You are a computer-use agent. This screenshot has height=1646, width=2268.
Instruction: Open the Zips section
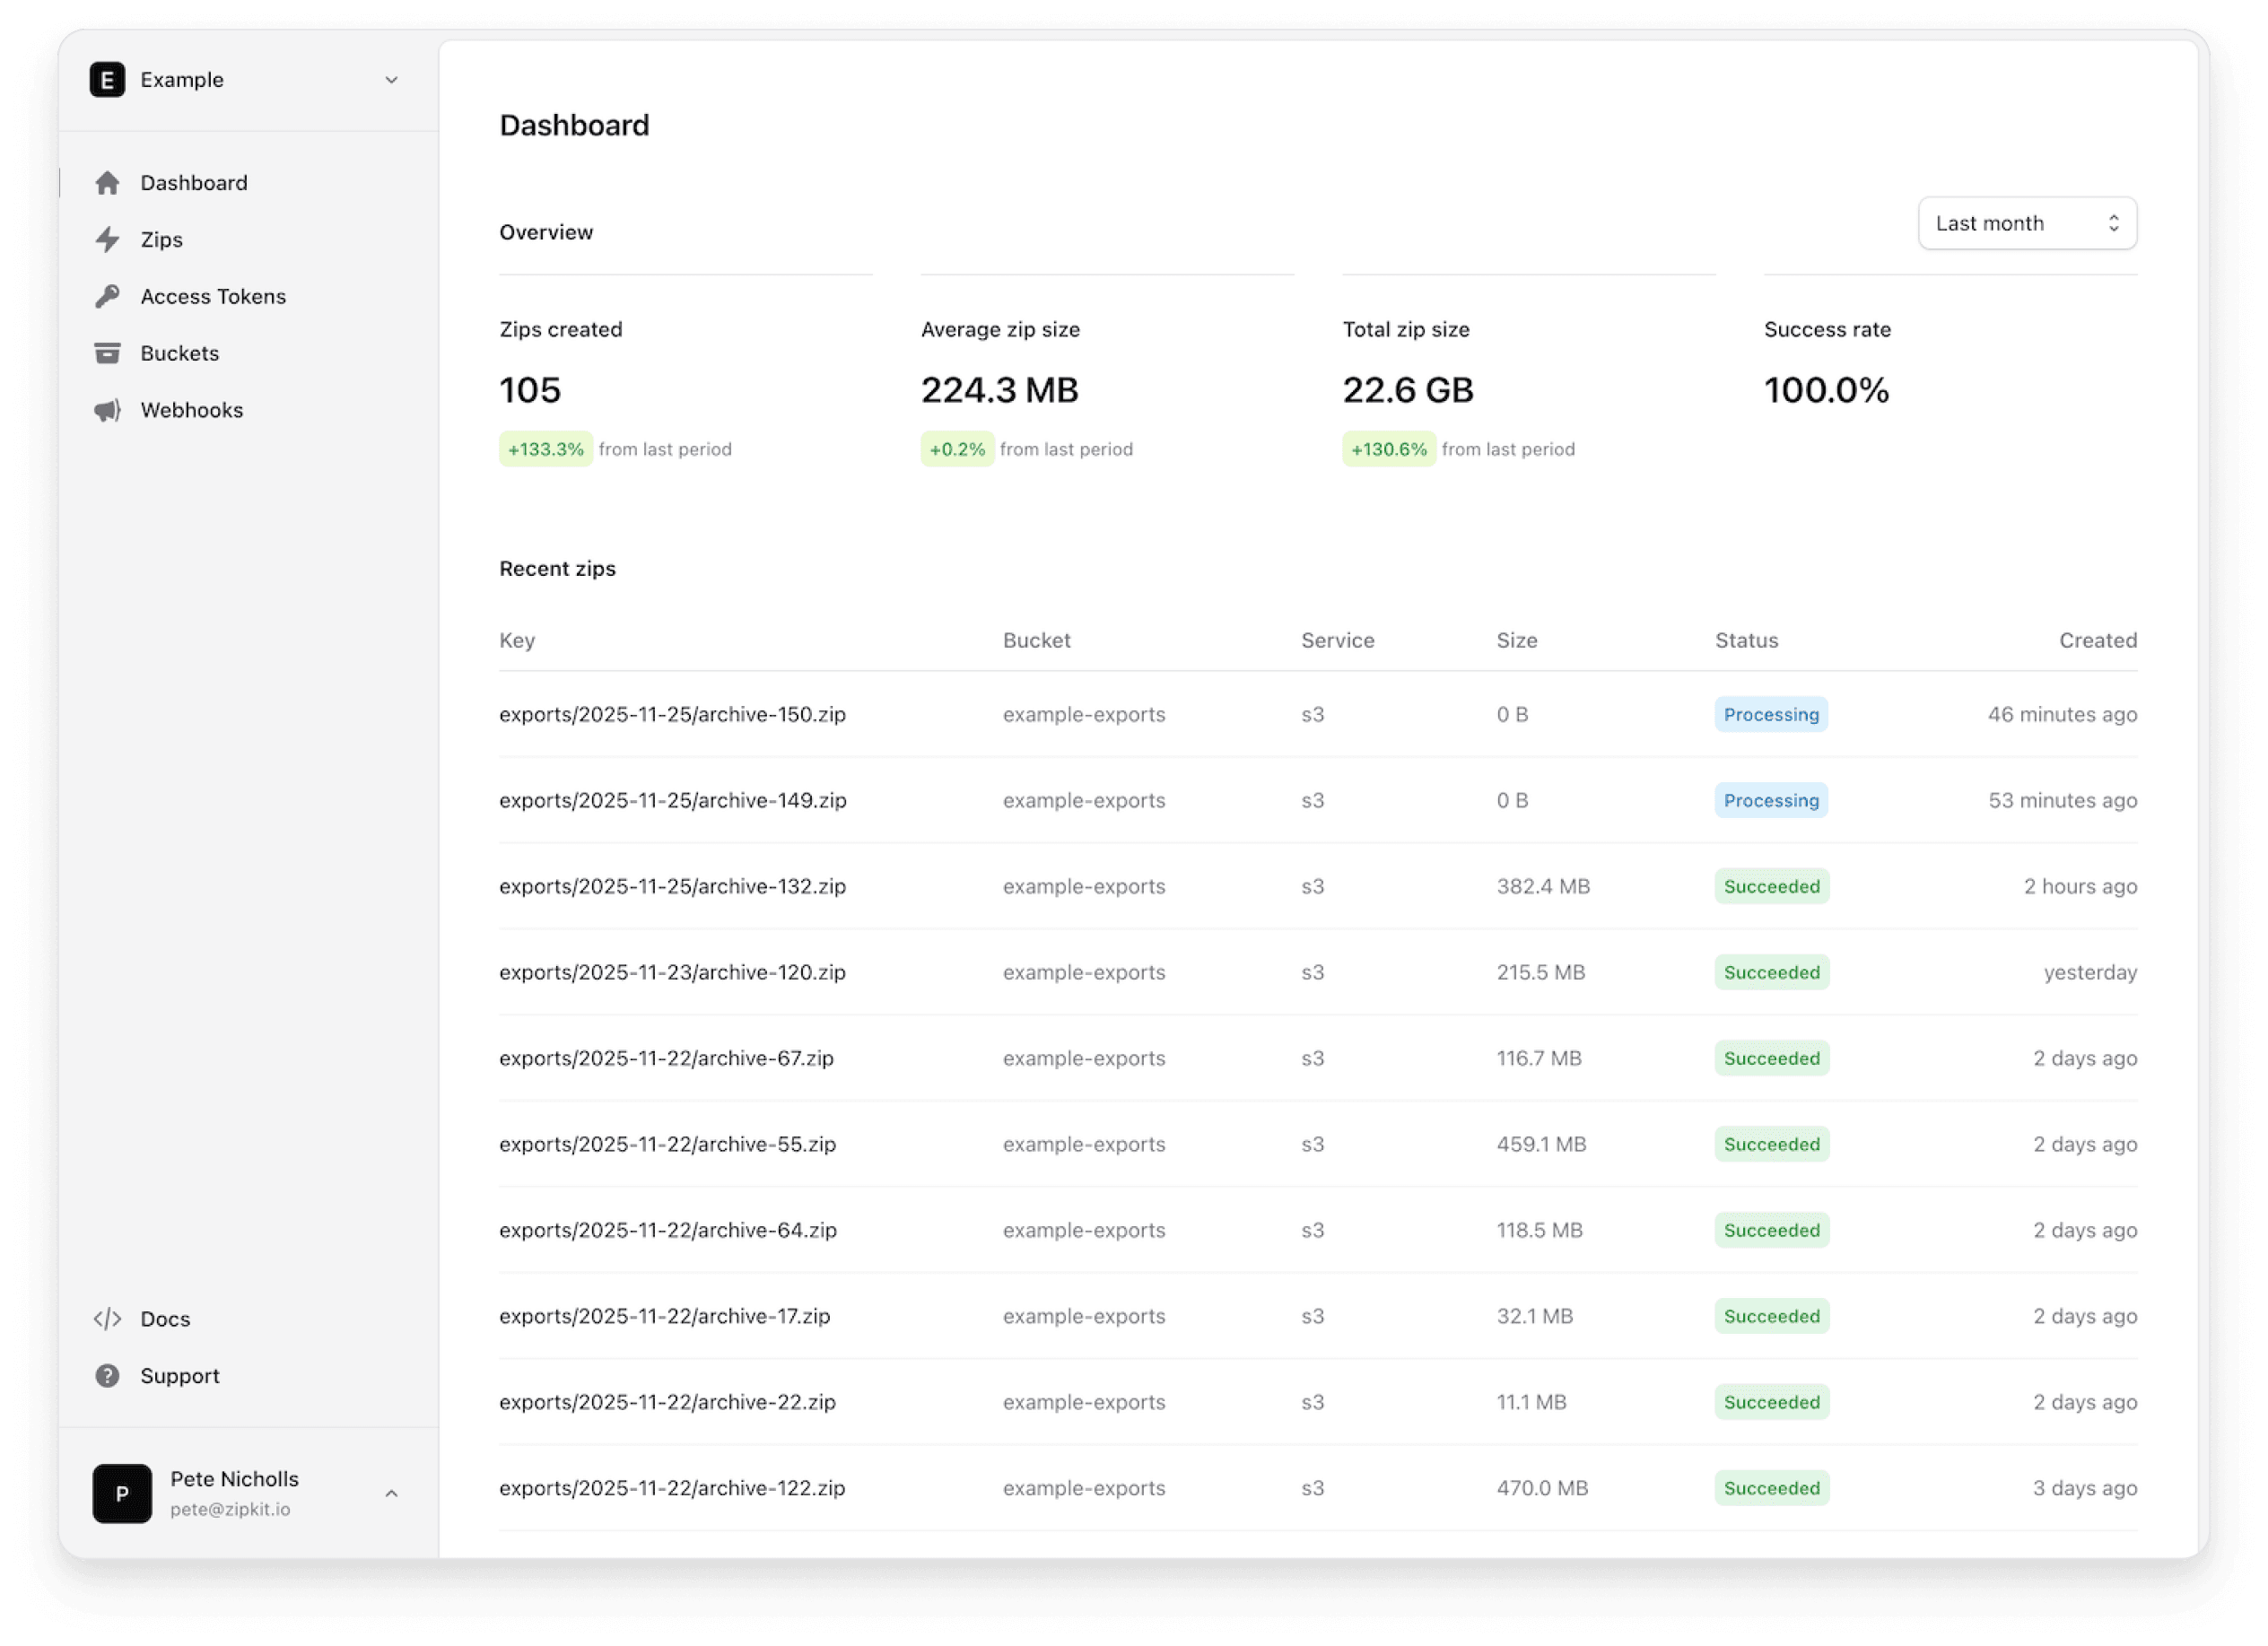coord(162,239)
